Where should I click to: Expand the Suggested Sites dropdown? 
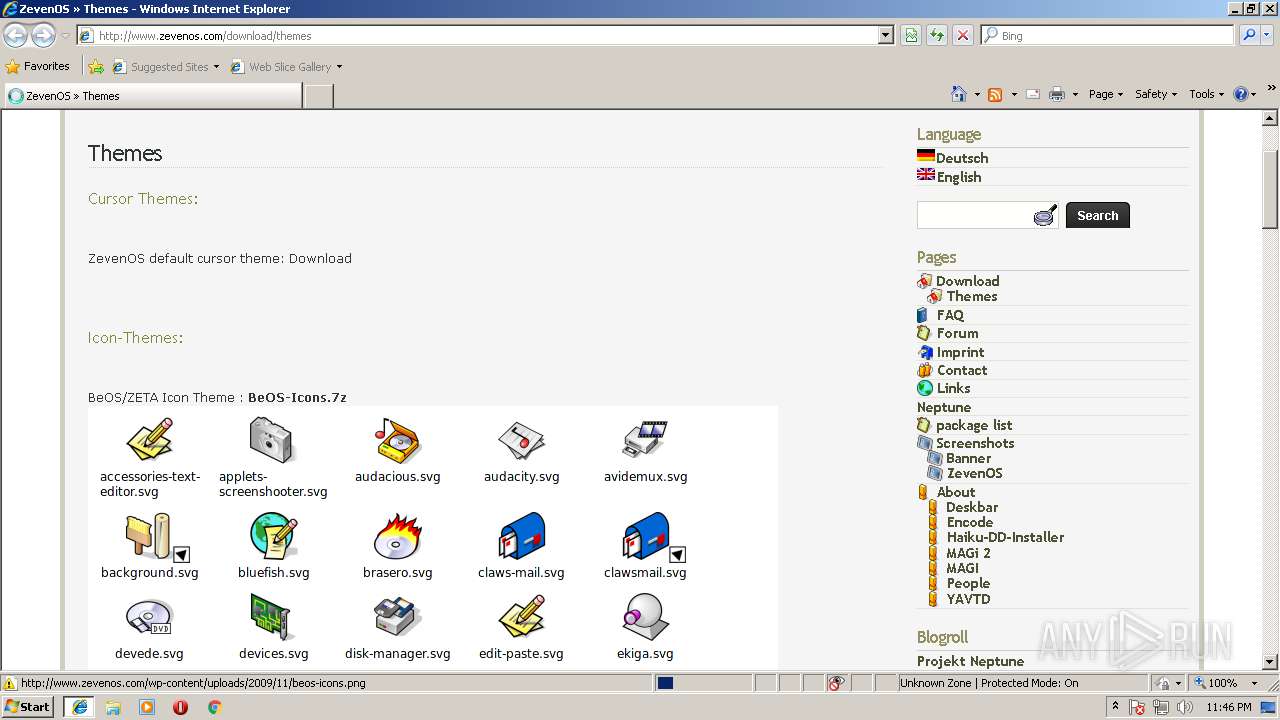click(x=216, y=67)
